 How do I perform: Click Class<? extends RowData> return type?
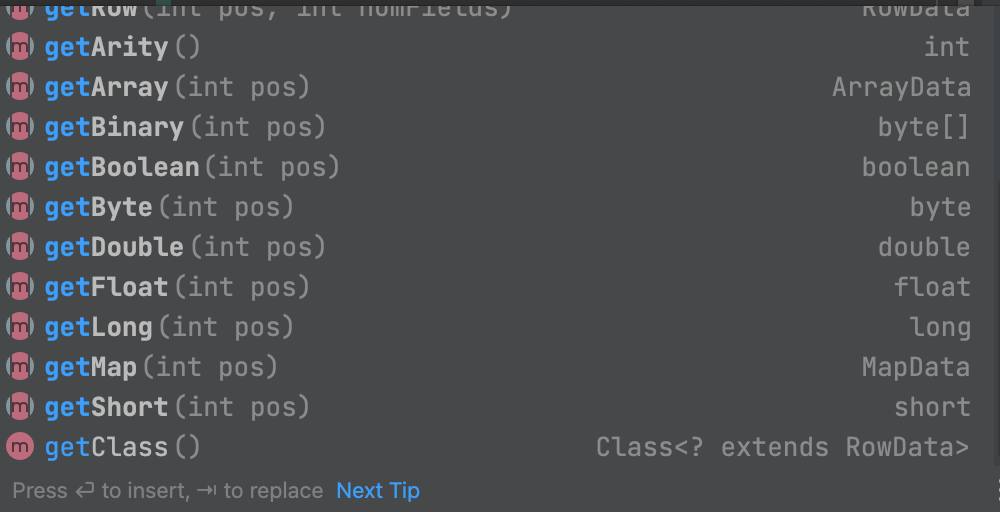tap(783, 448)
